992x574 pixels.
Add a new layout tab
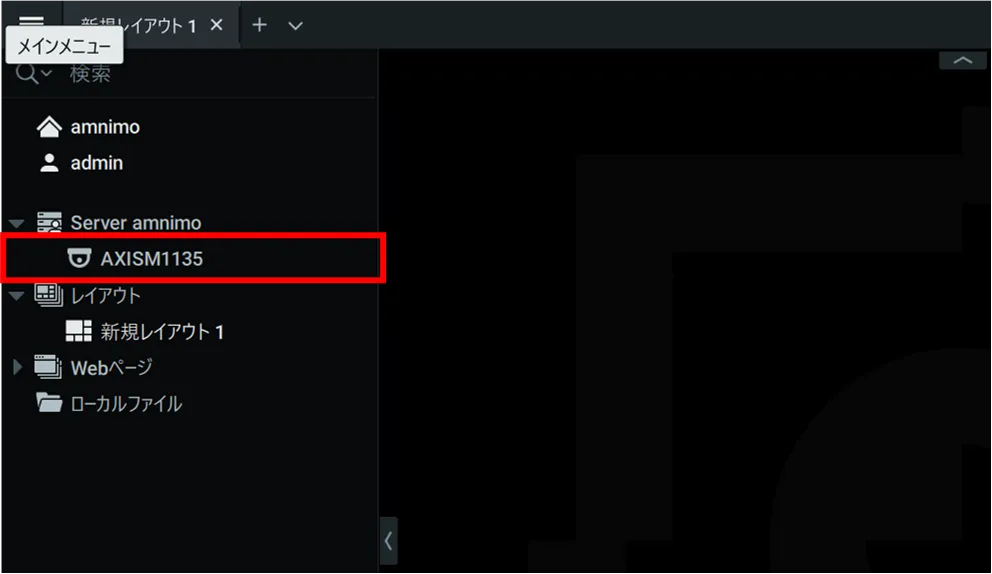[259, 25]
